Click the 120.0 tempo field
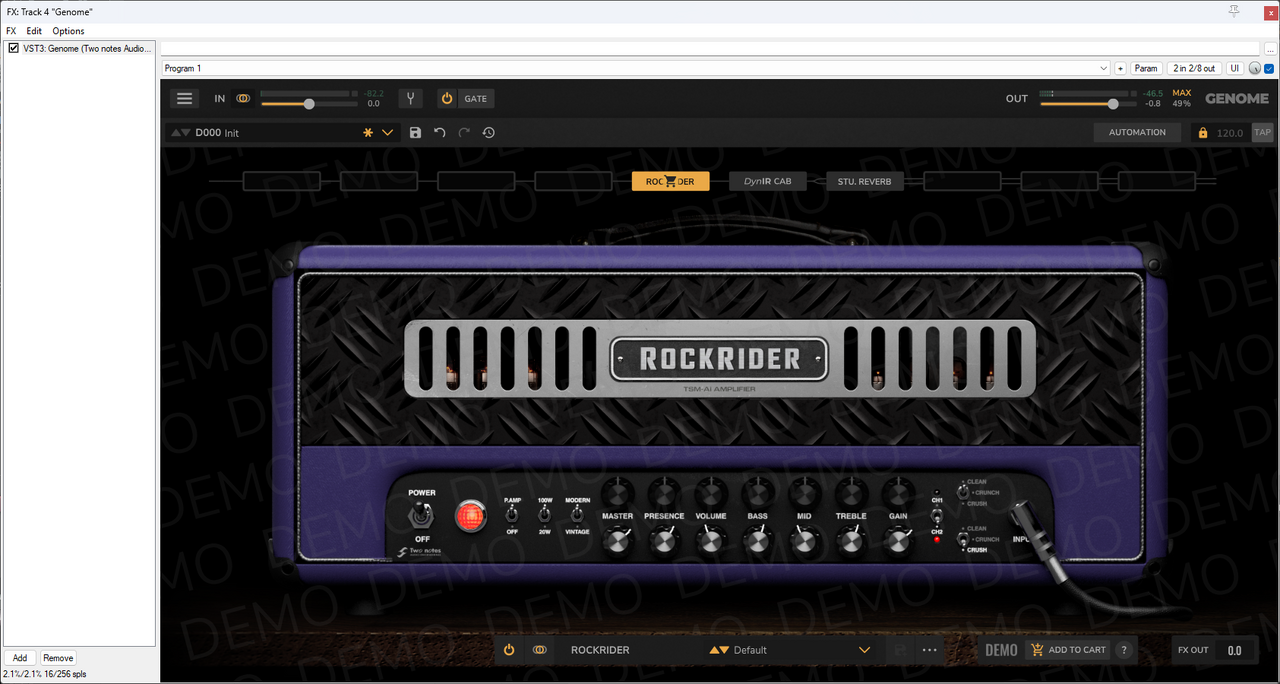This screenshot has height=684, width=1280. [x=1230, y=133]
